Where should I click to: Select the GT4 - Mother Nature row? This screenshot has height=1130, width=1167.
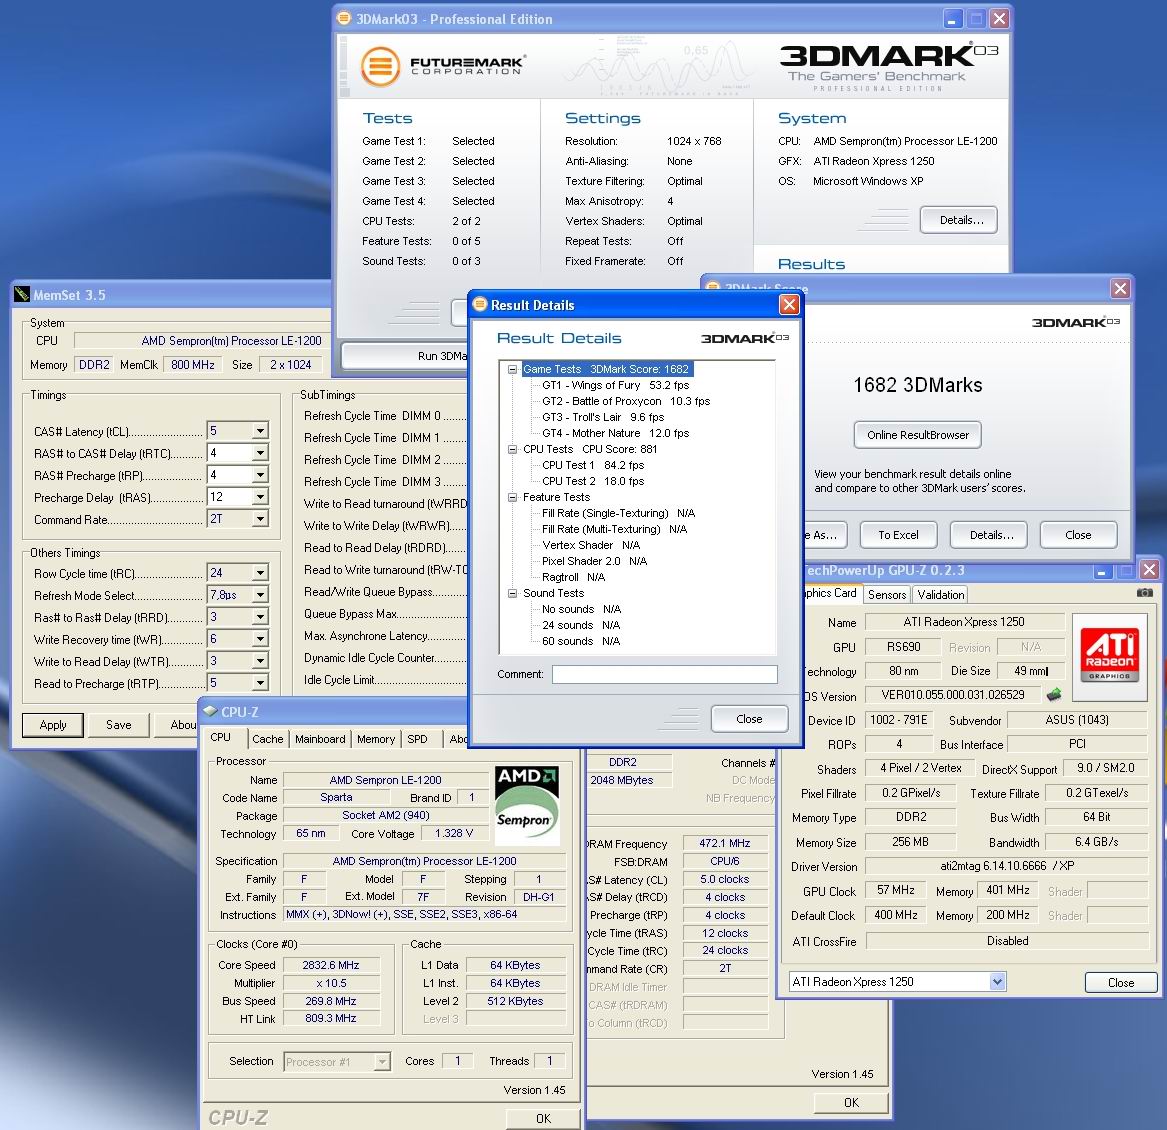click(x=616, y=432)
